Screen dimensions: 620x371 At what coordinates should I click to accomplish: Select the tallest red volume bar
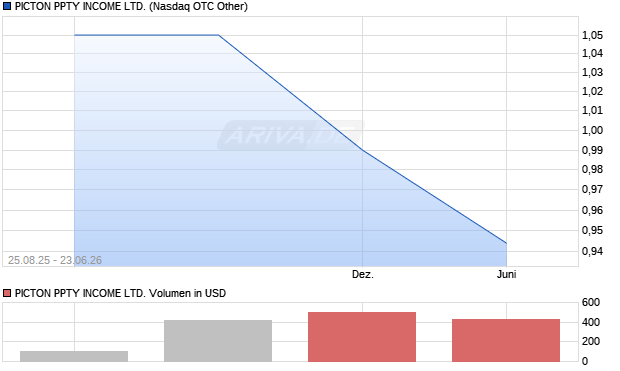[362, 337]
